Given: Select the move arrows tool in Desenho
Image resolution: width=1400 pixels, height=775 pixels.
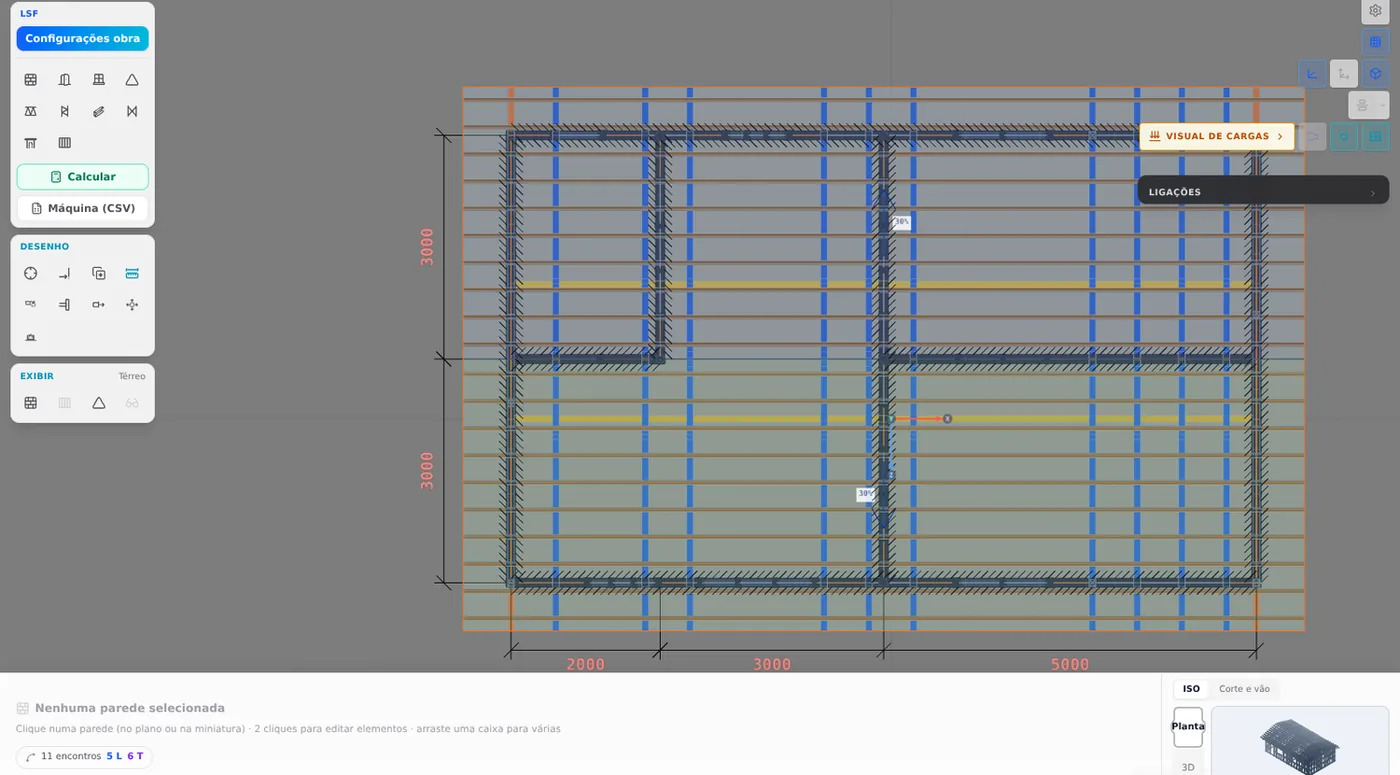Looking at the screenshot, I should (132, 304).
